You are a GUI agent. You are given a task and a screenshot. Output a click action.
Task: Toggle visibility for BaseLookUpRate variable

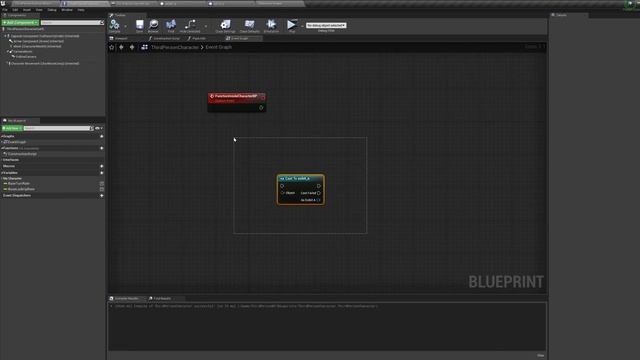click(x=102, y=189)
